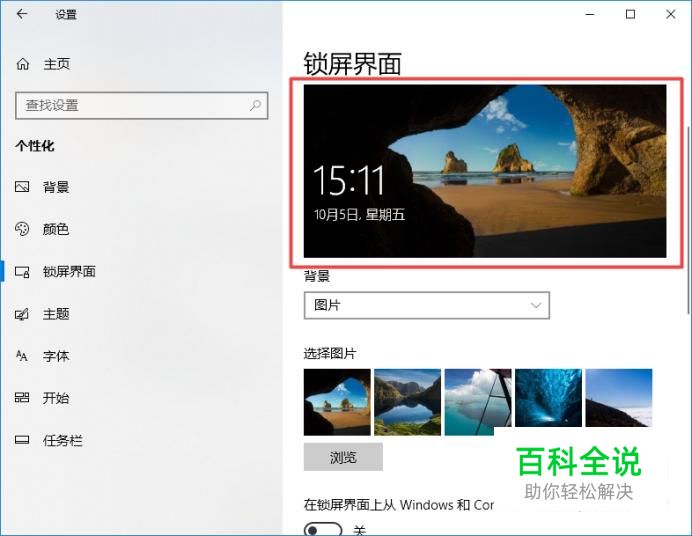Select the 字体 font icon
Screen dimensions: 692x536
coord(22,356)
